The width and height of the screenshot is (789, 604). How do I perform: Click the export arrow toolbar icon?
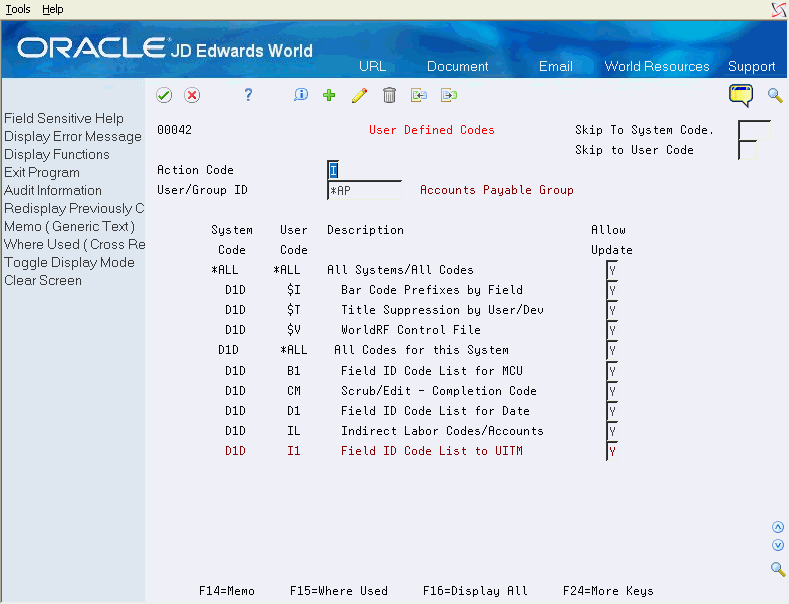(449, 95)
